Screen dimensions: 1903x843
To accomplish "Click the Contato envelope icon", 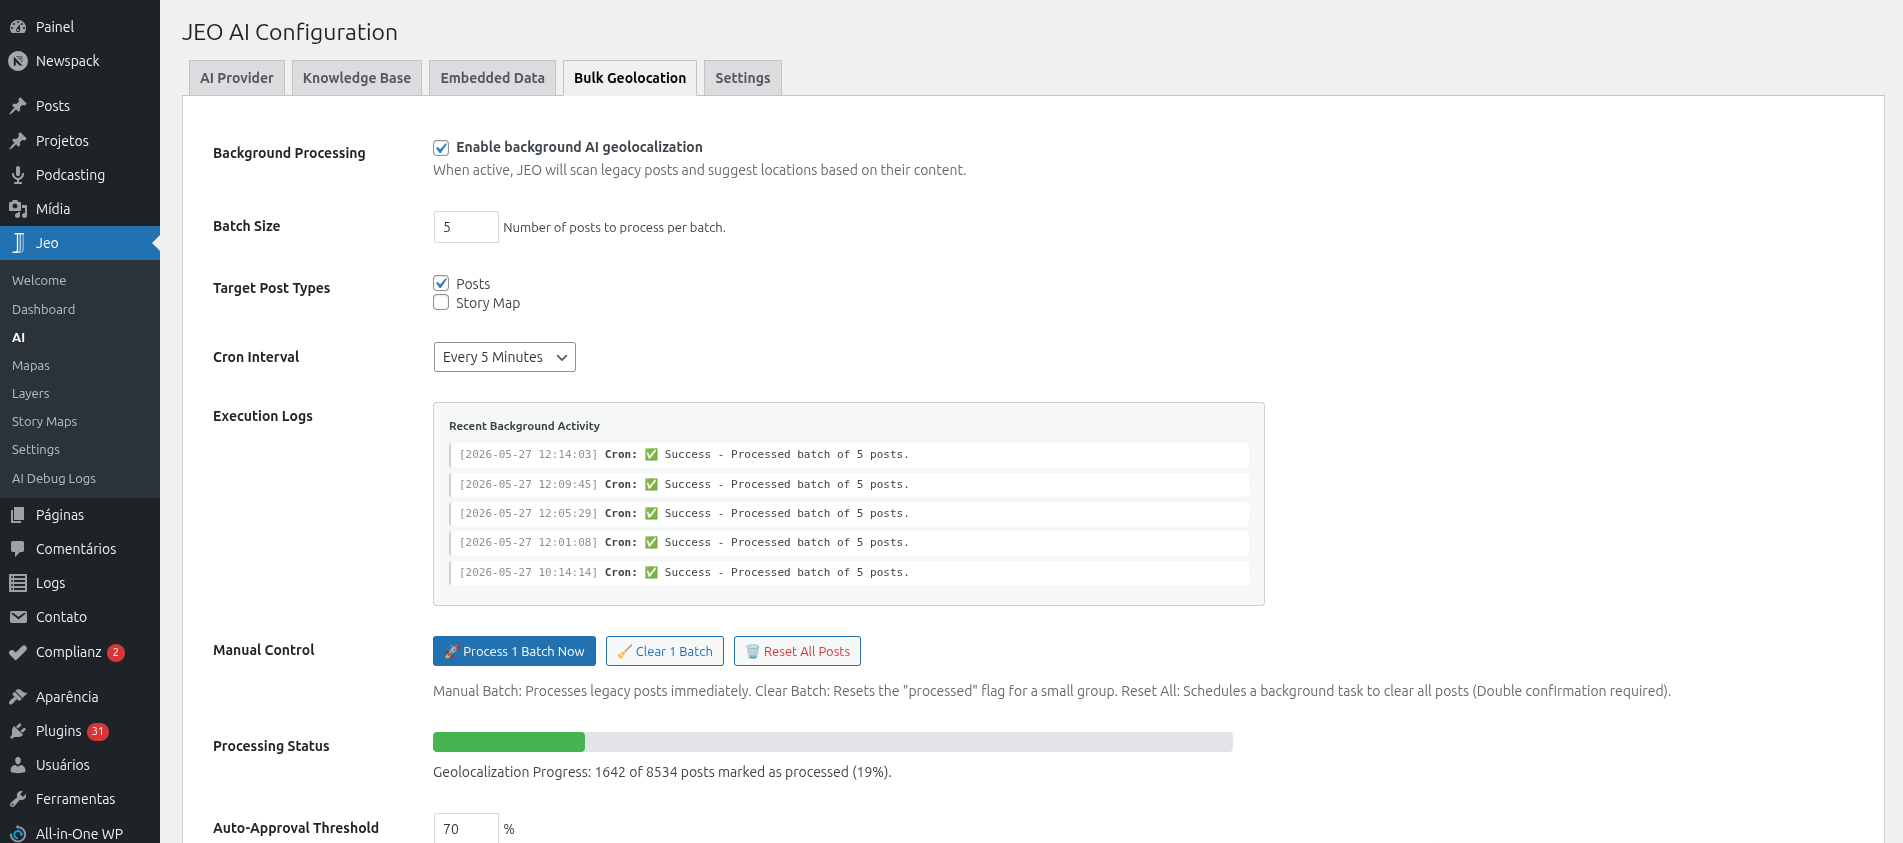I will pos(18,617).
